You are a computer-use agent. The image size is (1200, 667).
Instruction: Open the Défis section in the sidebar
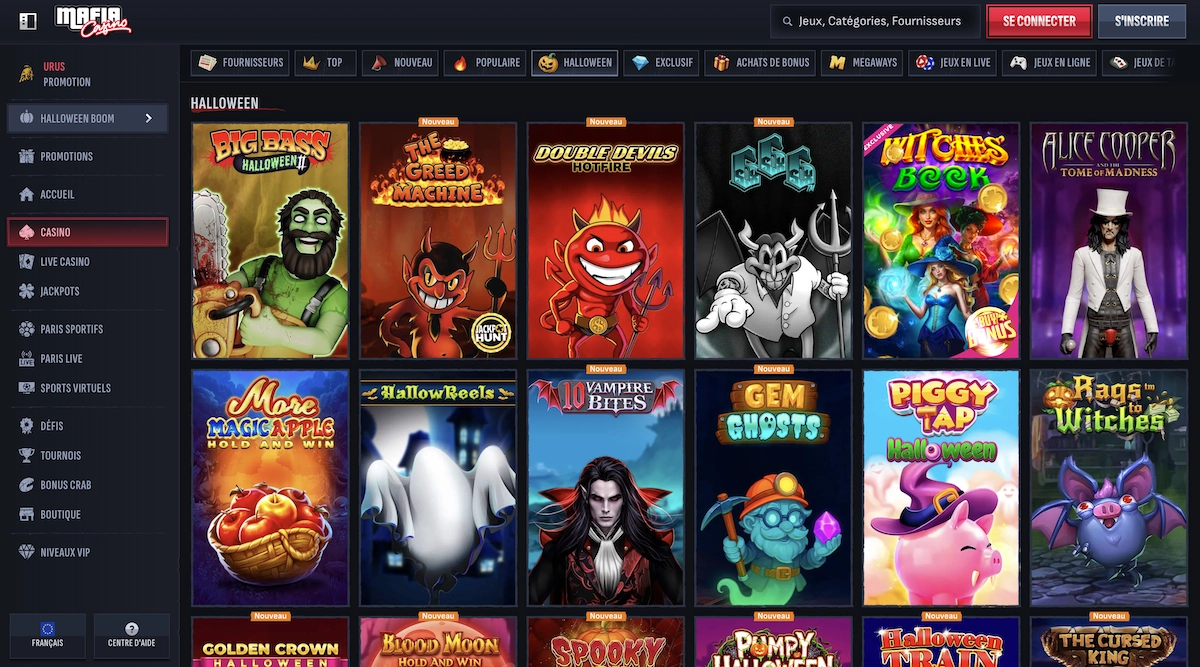click(48, 425)
